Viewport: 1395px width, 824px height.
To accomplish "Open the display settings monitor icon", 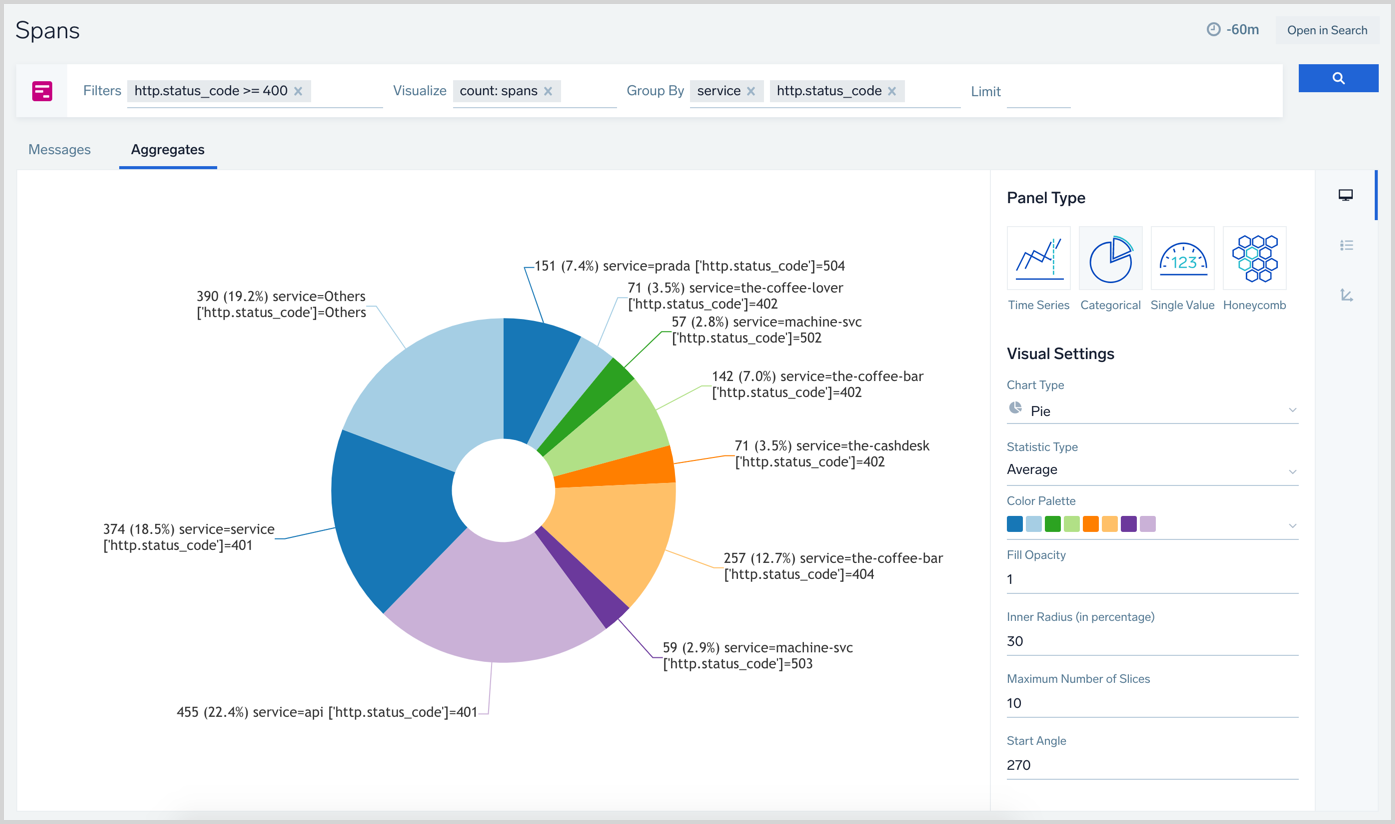I will (1346, 195).
